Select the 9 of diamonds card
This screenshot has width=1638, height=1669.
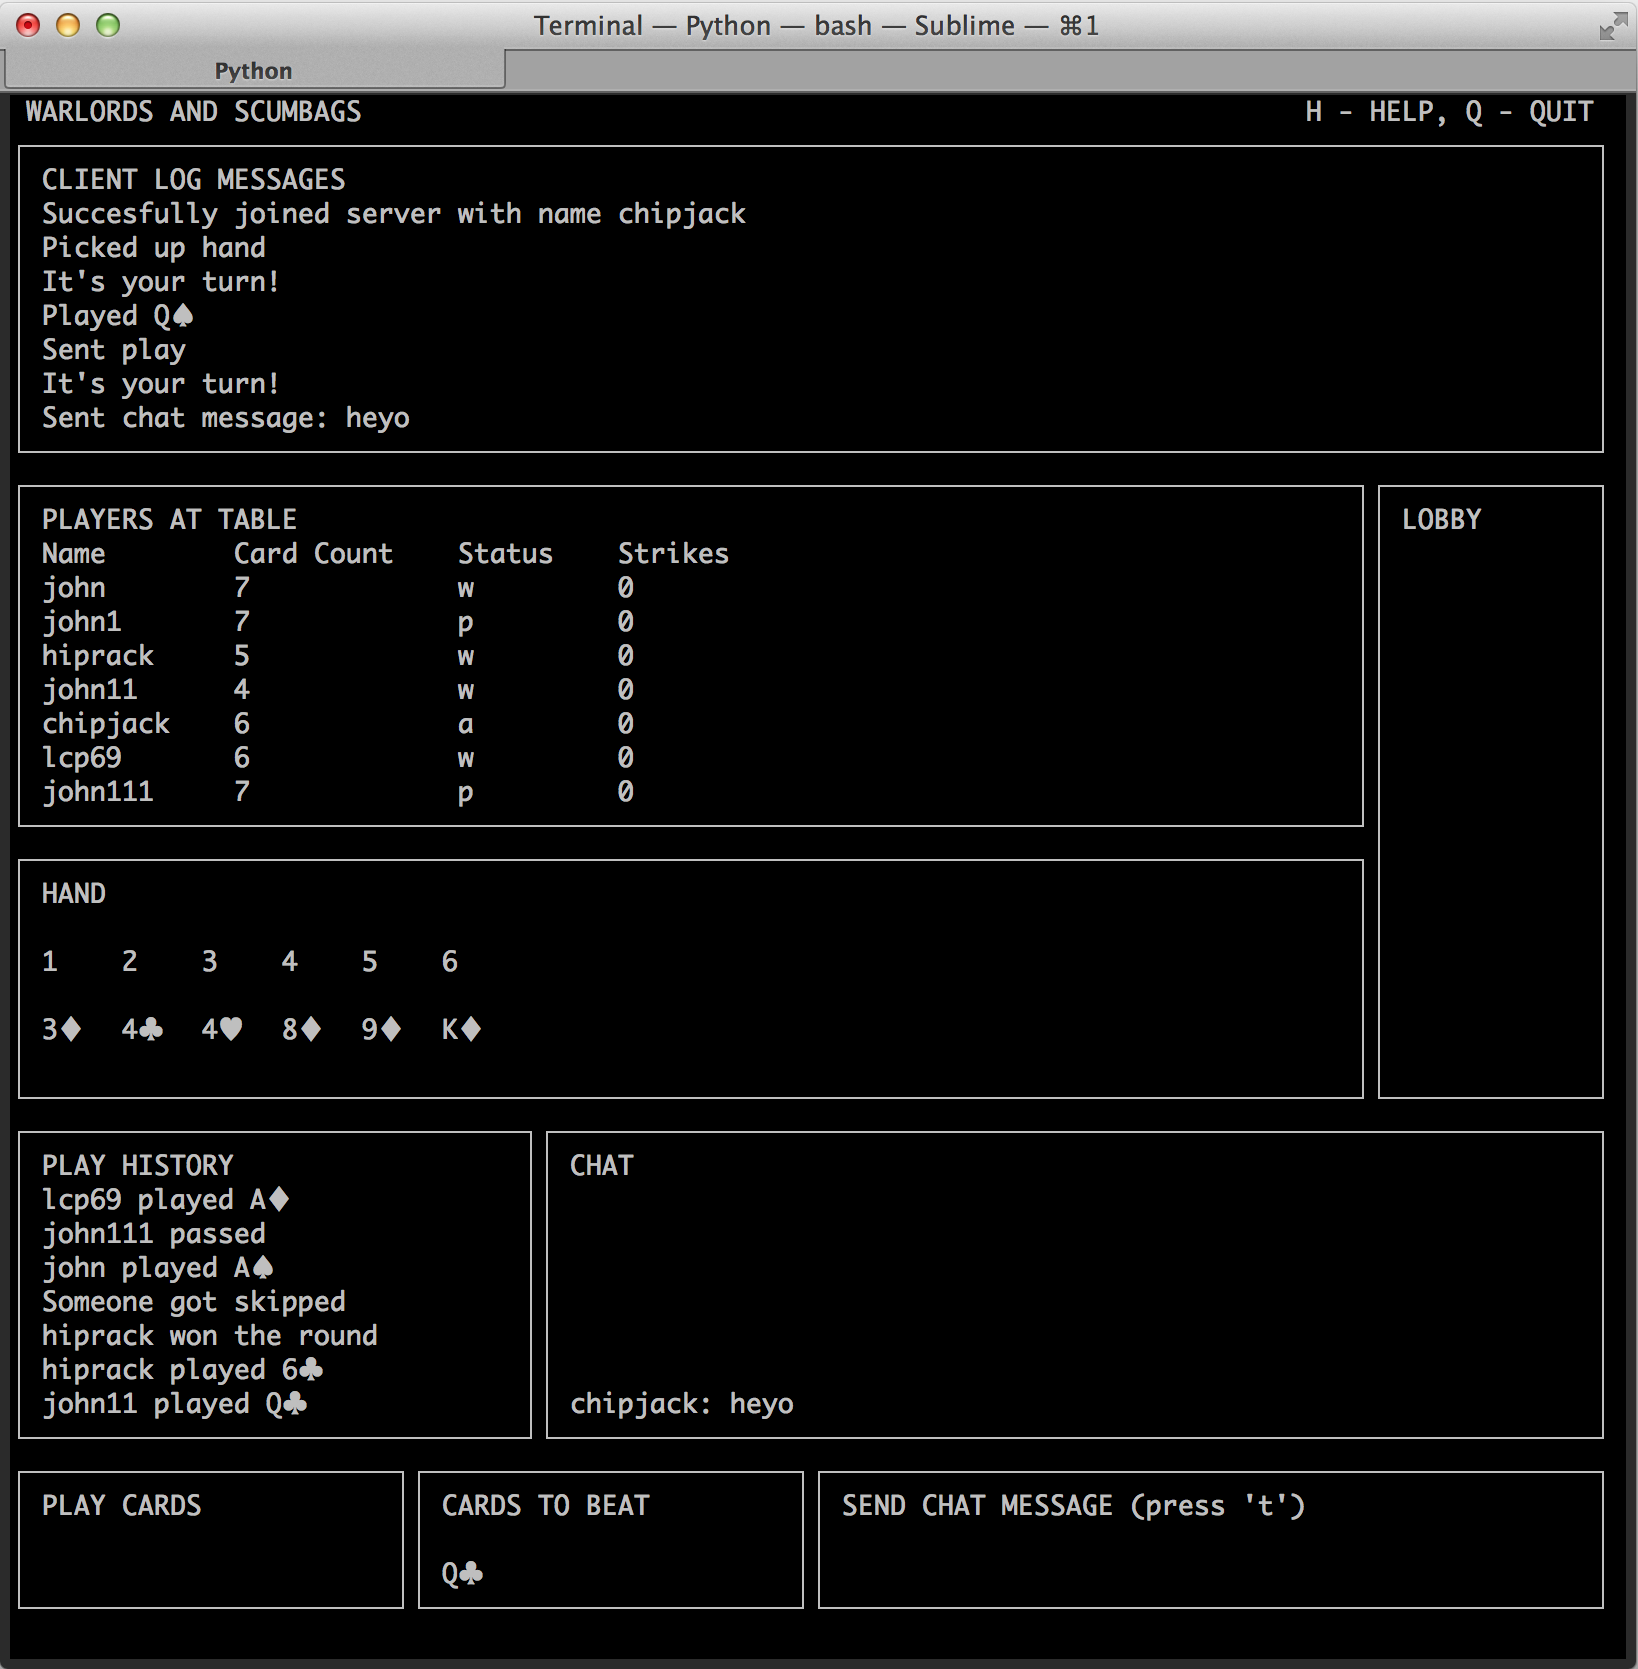[x=381, y=1029]
